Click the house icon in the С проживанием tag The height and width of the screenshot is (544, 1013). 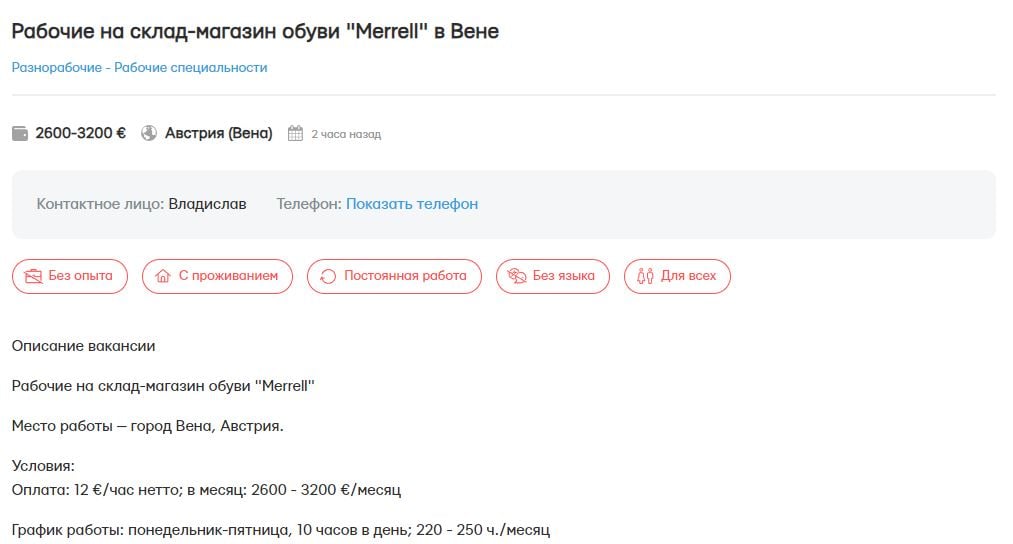tap(164, 276)
